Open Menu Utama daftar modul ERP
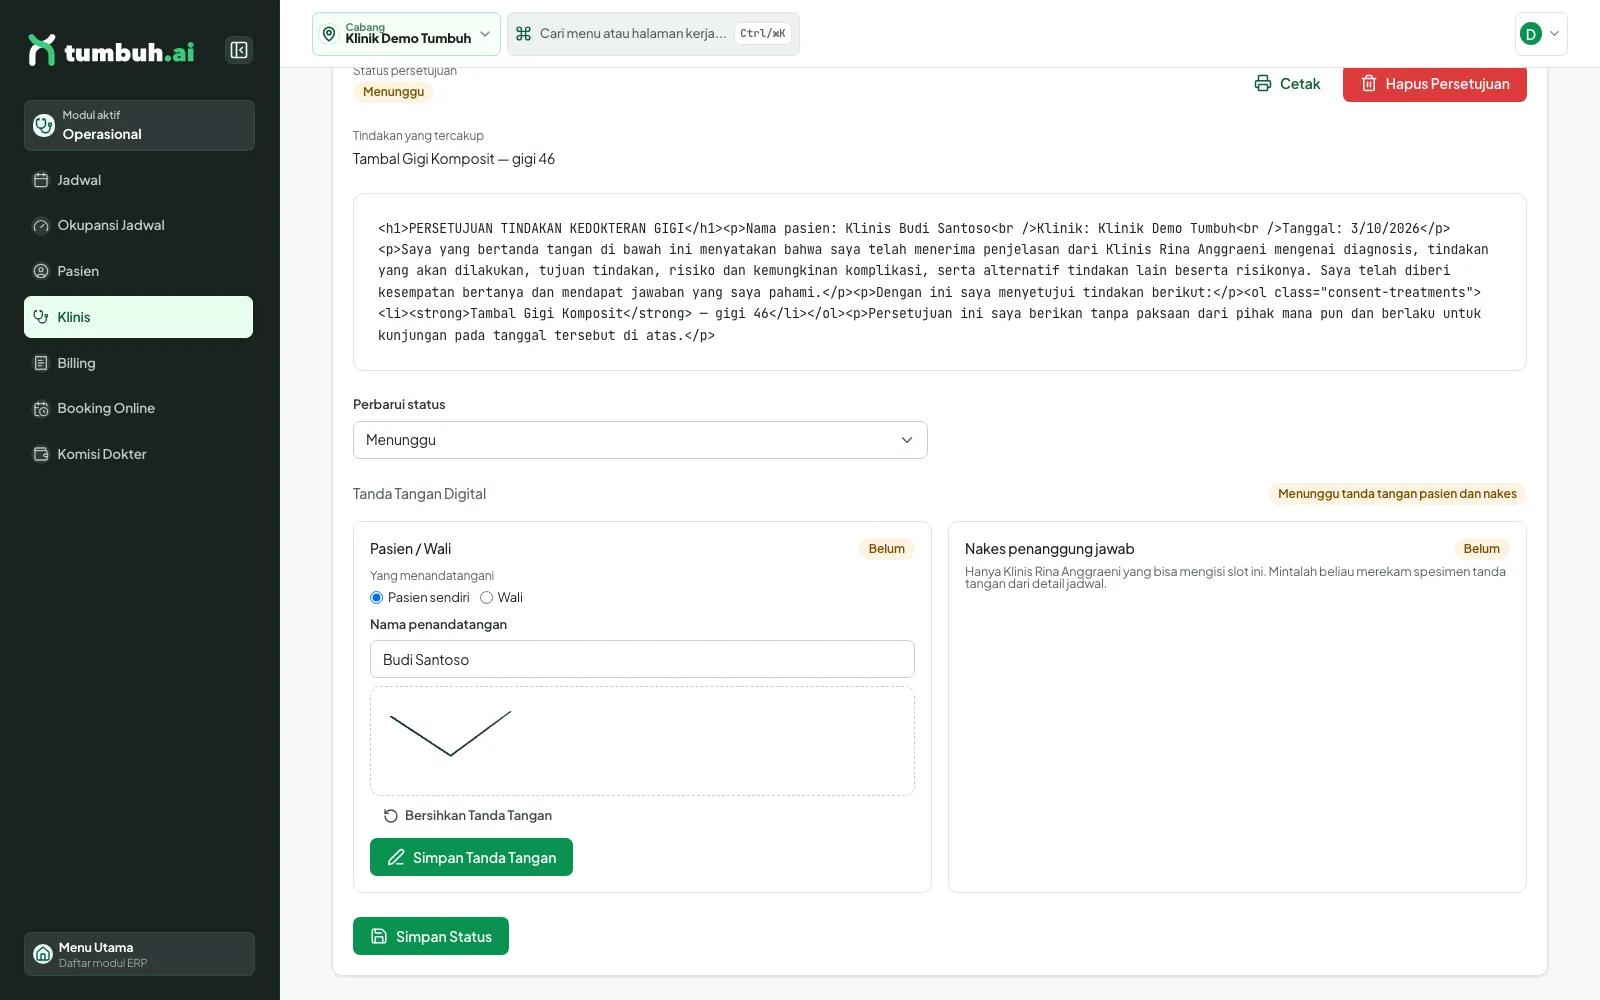Screen dimensions: 1600x1000 pyautogui.click(x=139, y=954)
